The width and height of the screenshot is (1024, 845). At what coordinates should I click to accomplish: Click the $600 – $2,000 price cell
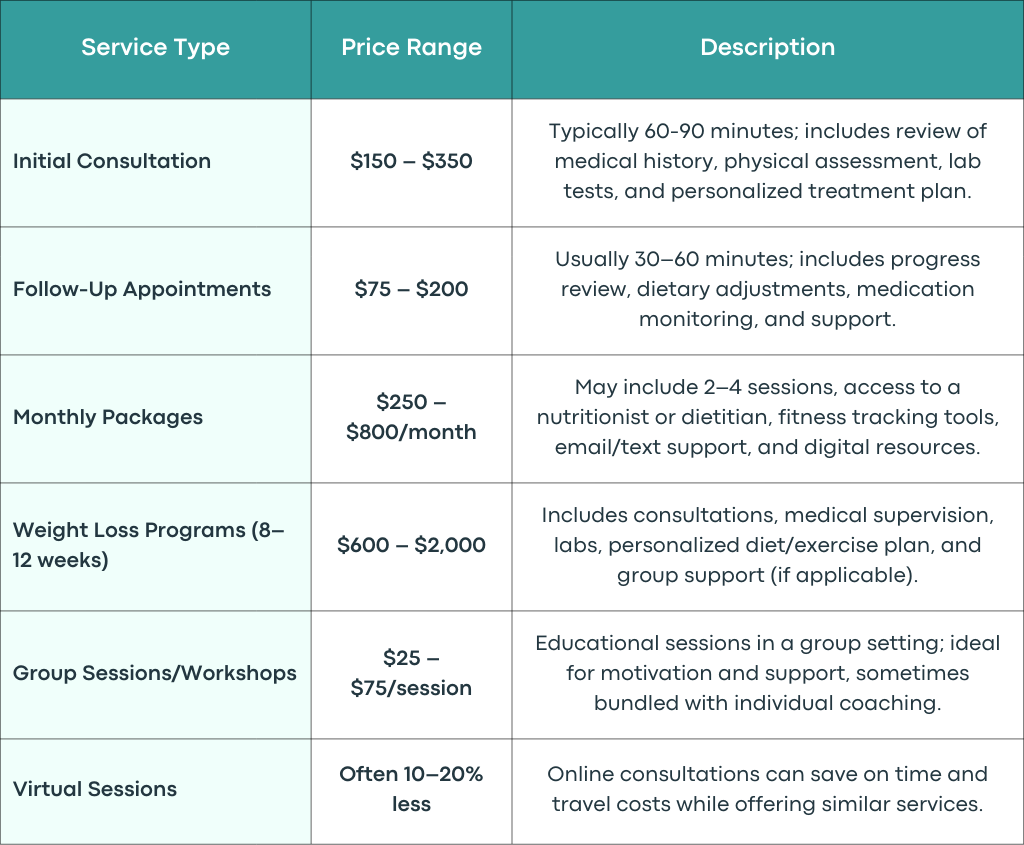click(x=411, y=545)
